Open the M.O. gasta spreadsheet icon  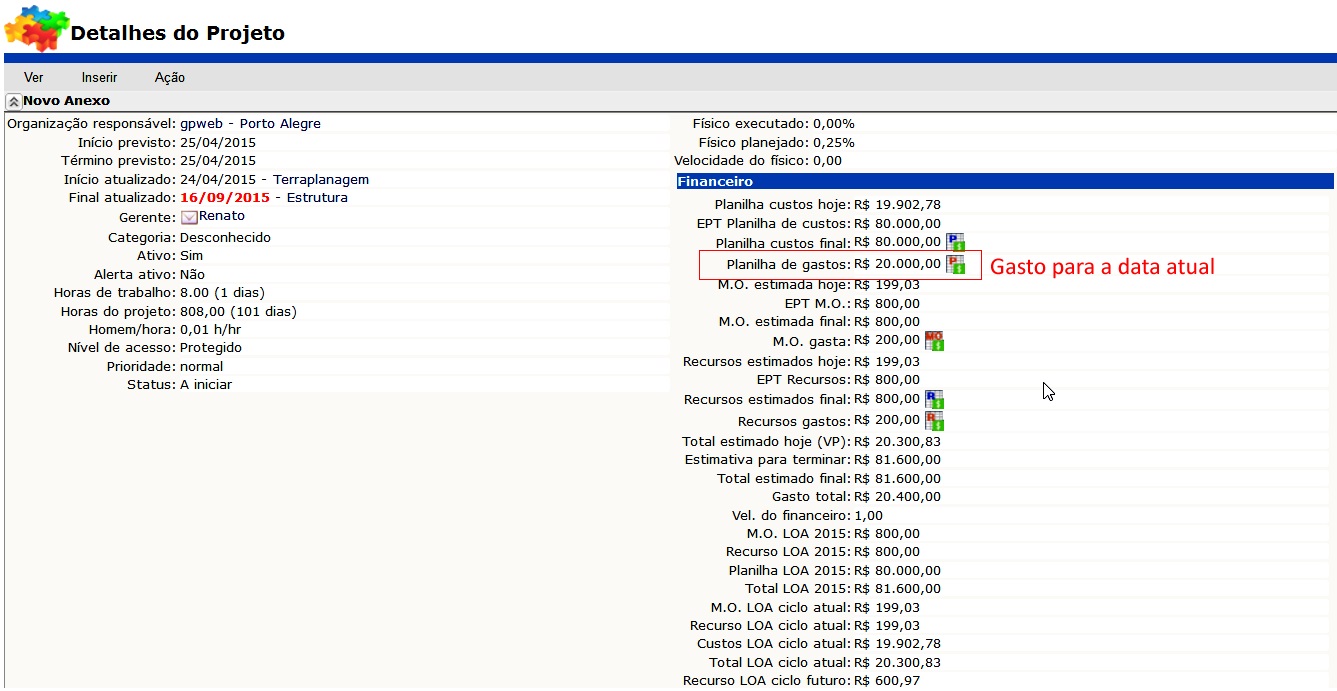(x=934, y=341)
